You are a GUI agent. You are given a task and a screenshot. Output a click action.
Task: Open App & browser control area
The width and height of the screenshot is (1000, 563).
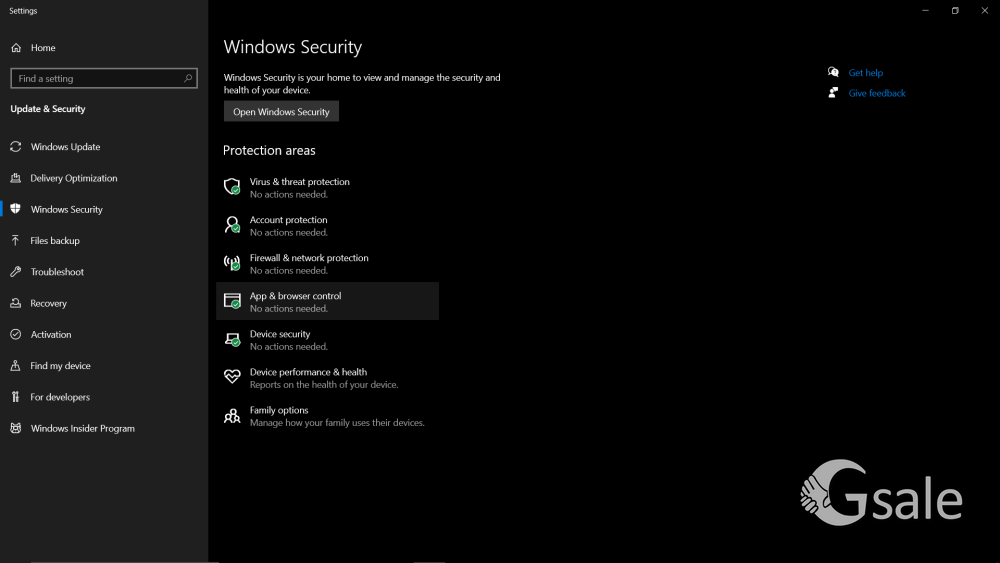327,301
